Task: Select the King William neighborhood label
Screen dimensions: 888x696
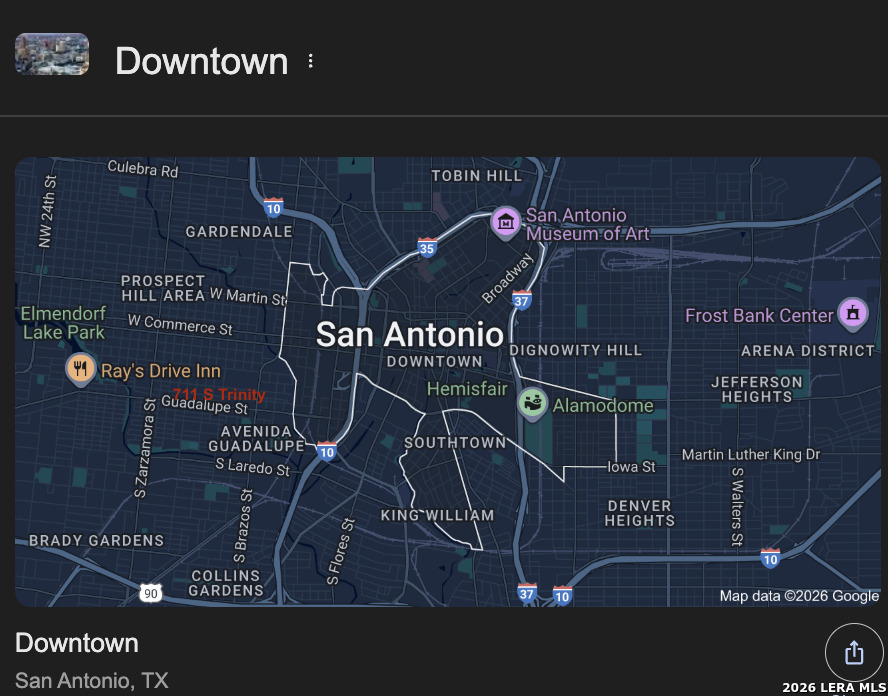Action: pos(437,515)
